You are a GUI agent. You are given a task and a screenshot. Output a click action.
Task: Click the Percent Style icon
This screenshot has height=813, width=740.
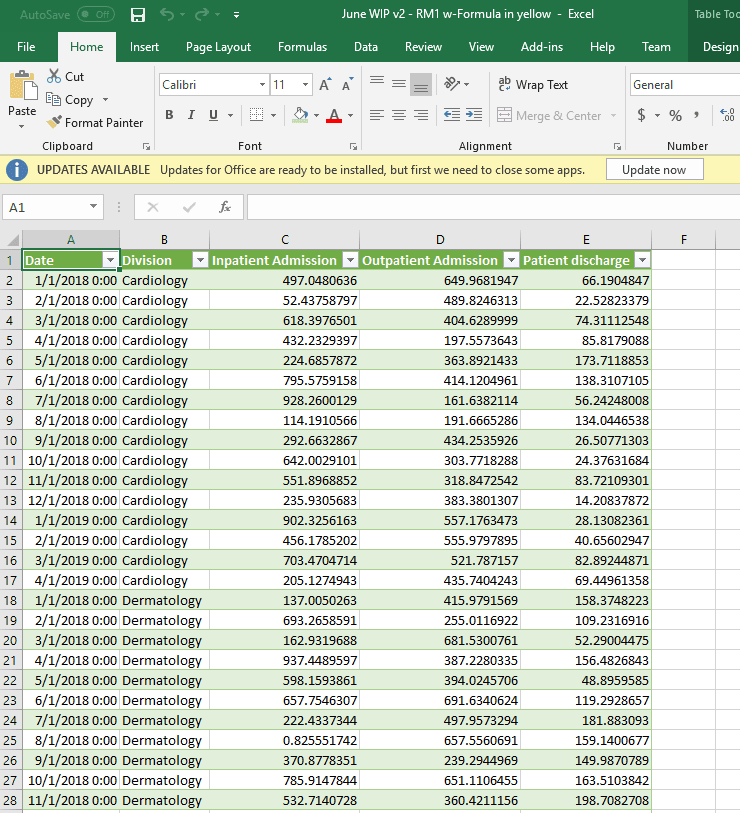(x=675, y=115)
